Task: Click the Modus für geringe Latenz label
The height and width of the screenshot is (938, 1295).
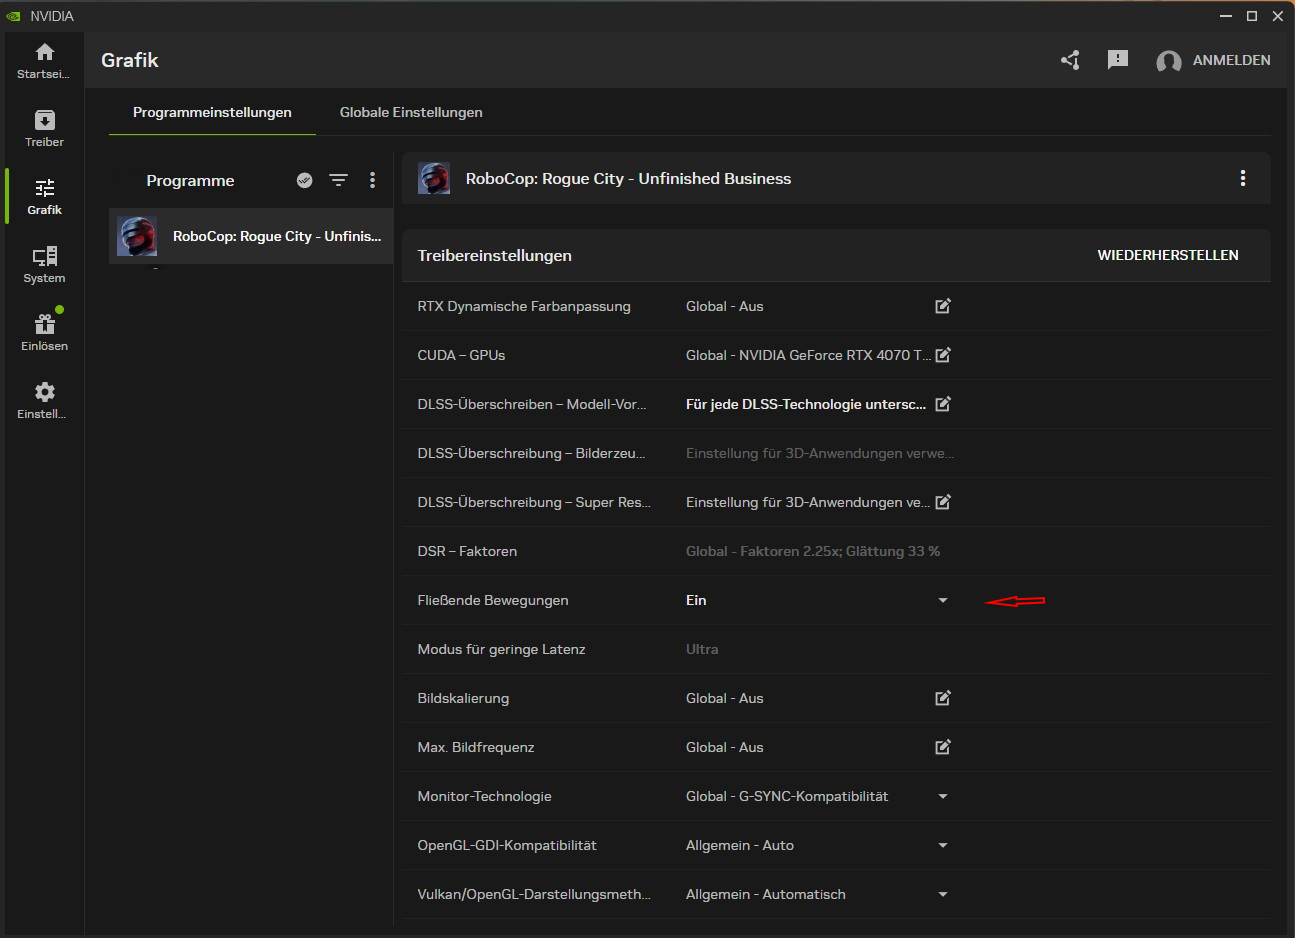Action: tap(501, 649)
